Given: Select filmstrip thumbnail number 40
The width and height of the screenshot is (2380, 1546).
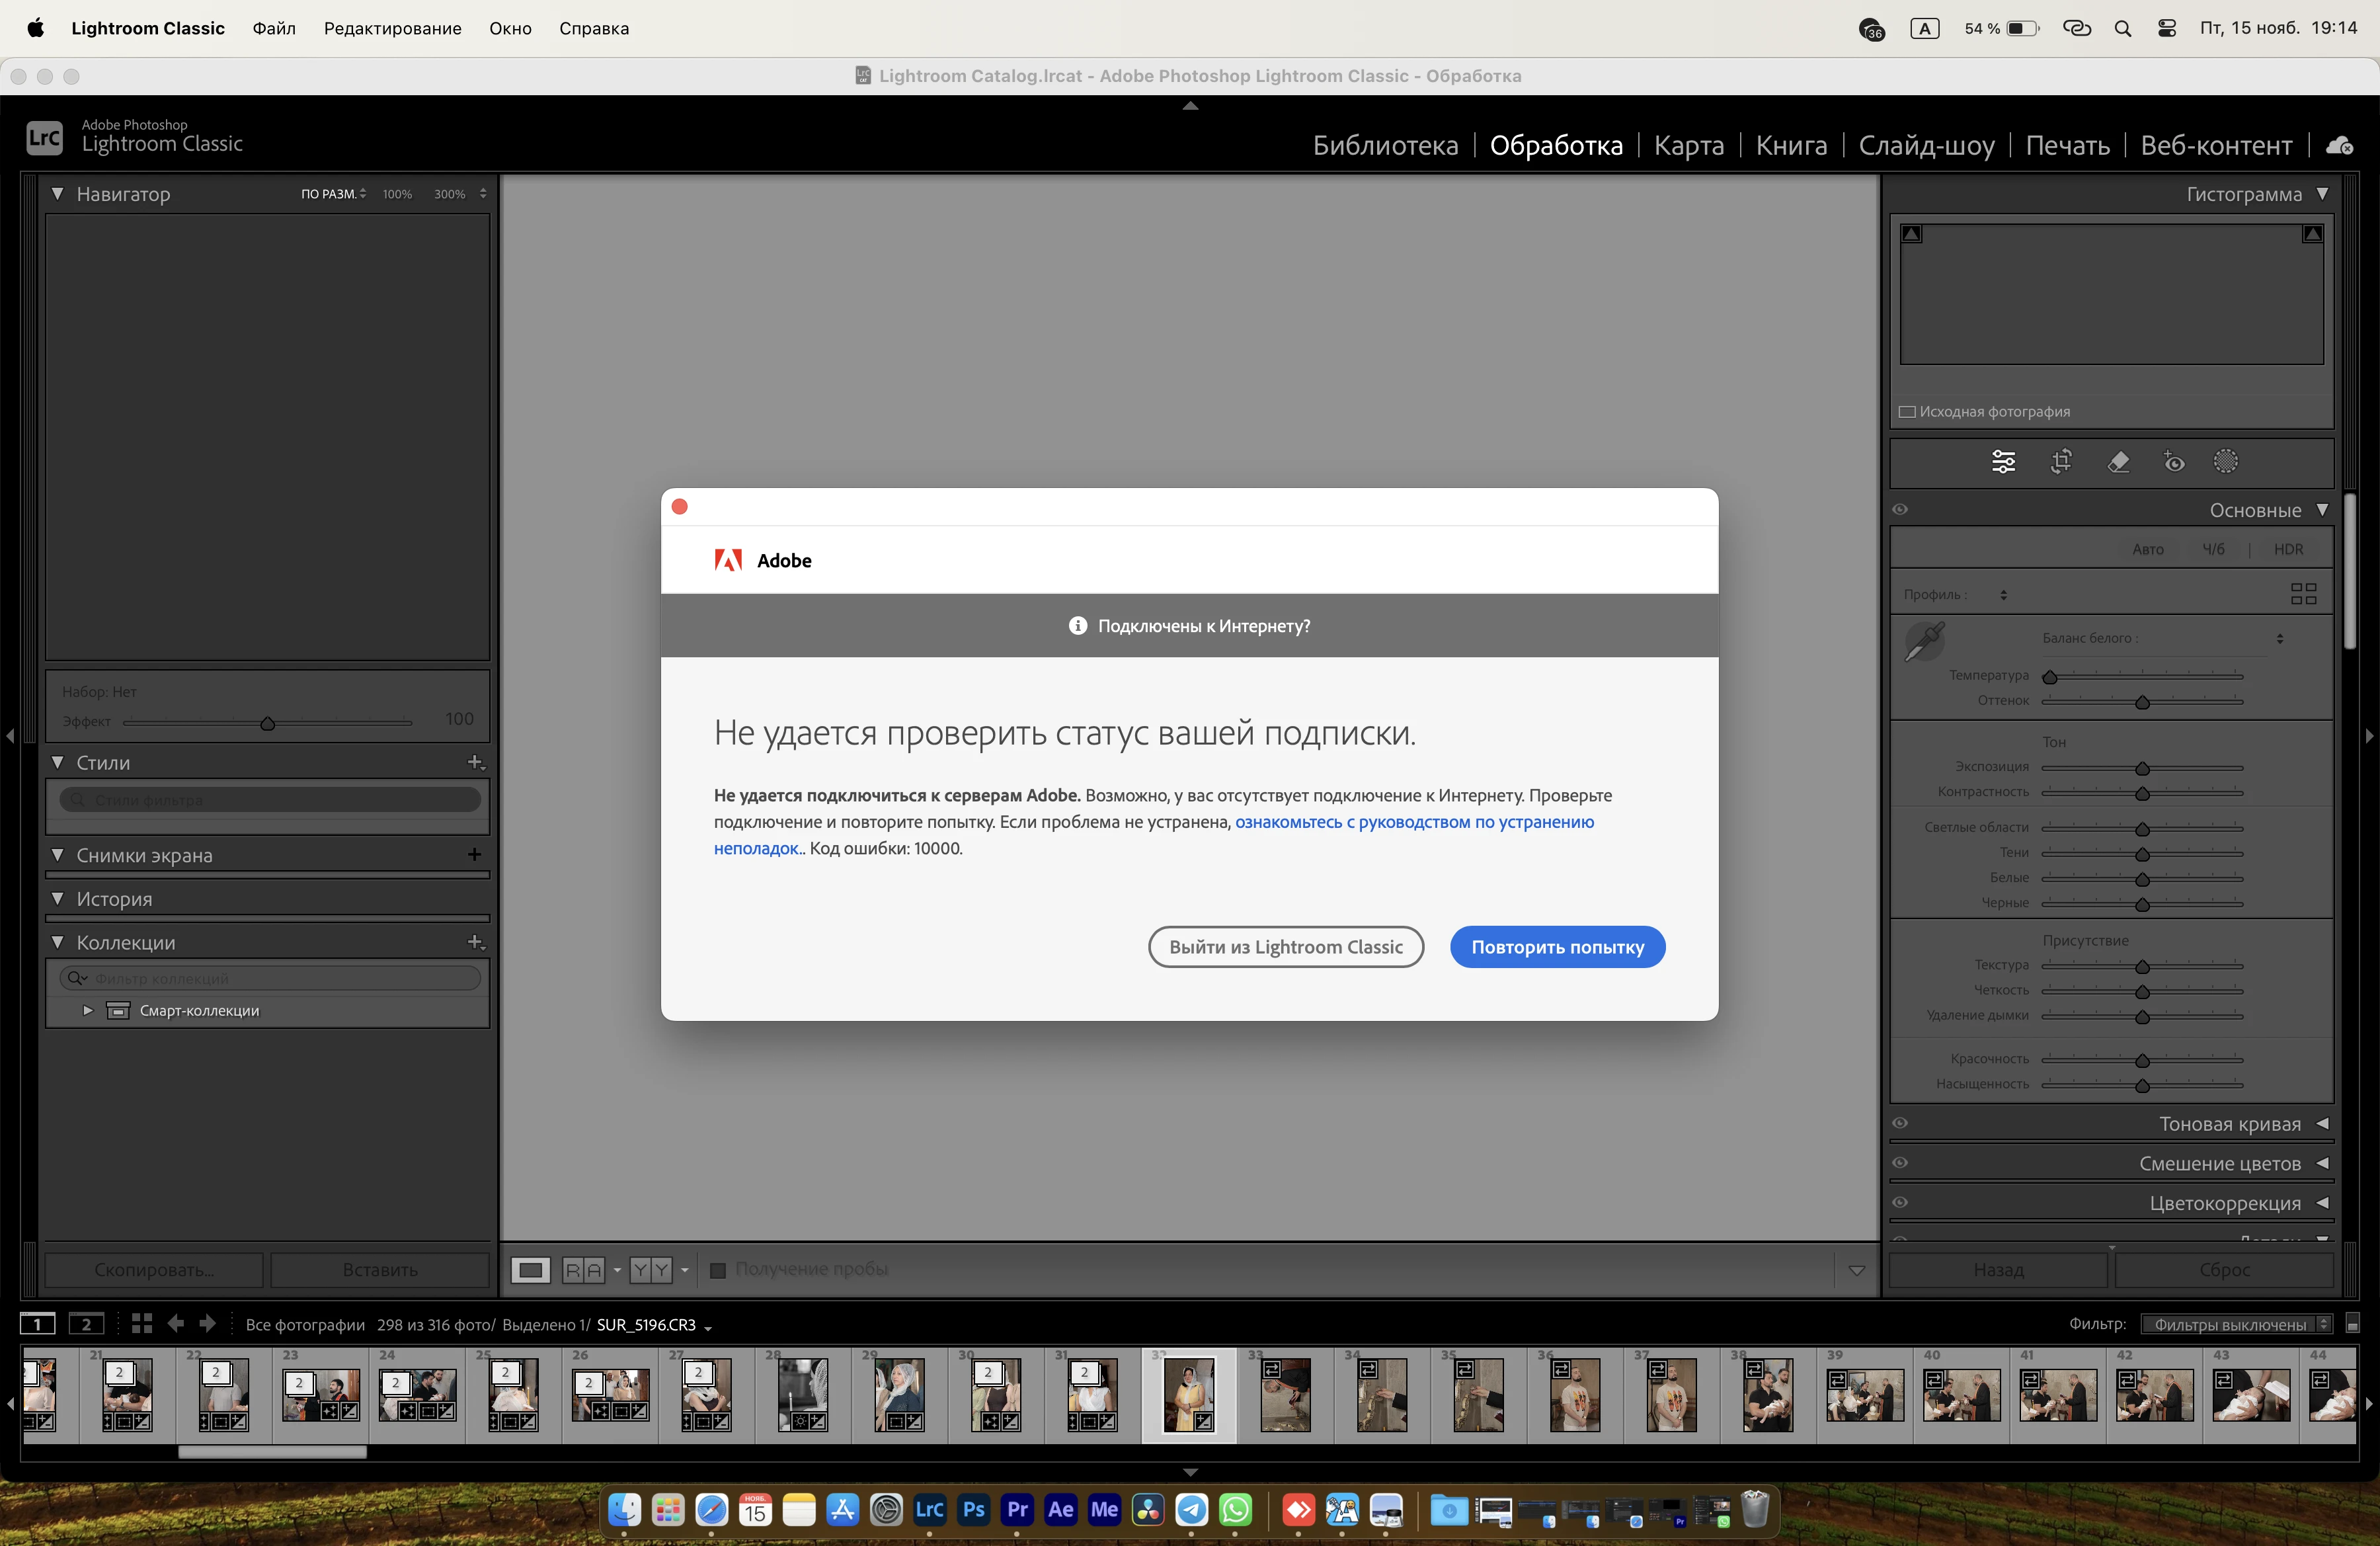Looking at the screenshot, I should pyautogui.click(x=1961, y=1395).
